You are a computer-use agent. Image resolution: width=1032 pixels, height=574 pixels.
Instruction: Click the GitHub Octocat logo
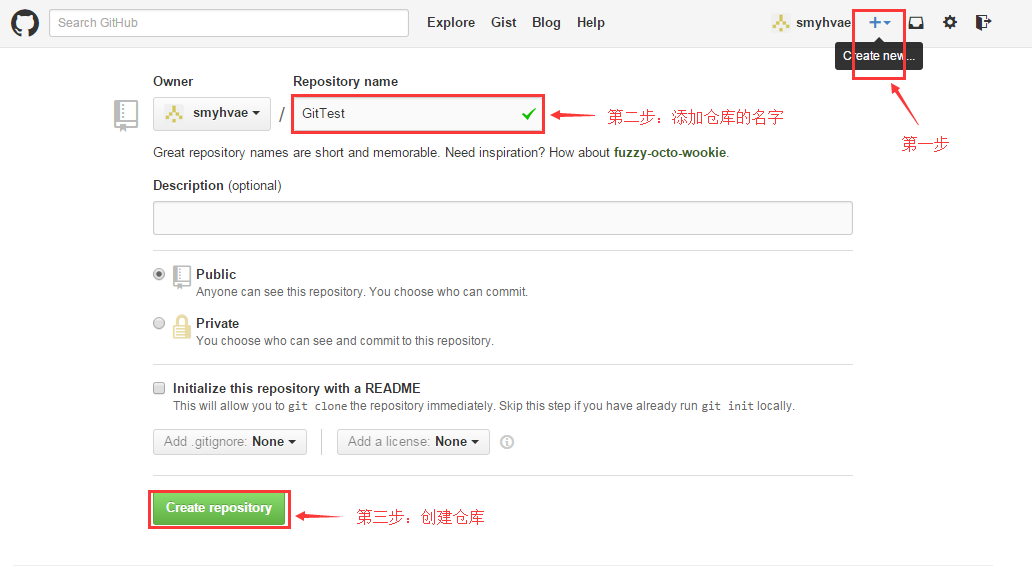point(25,23)
